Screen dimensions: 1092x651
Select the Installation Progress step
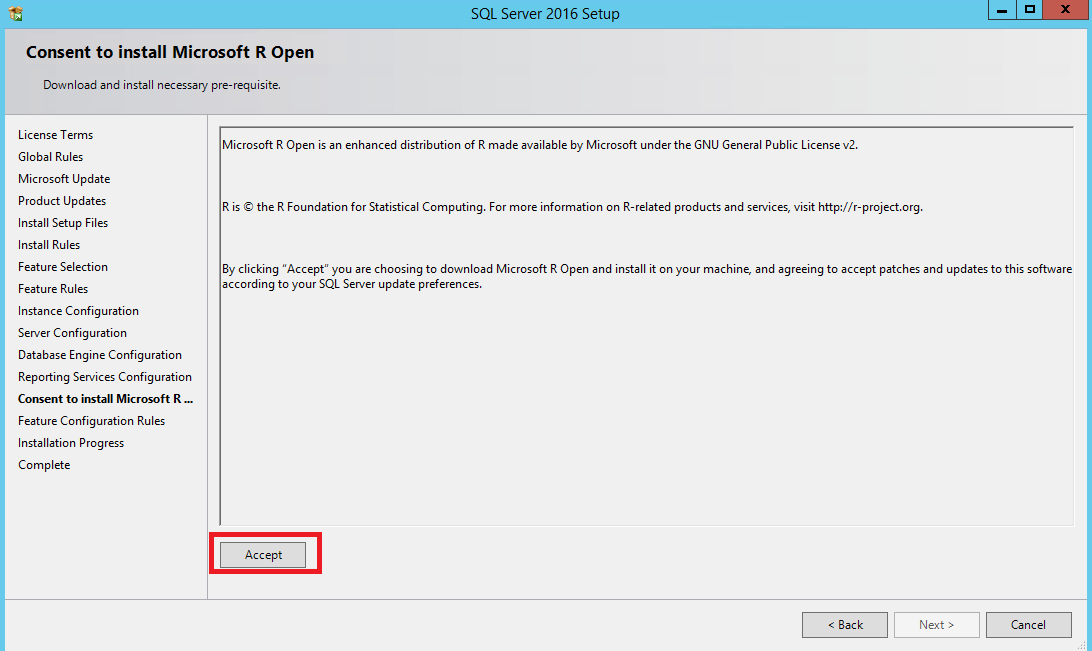tap(71, 443)
